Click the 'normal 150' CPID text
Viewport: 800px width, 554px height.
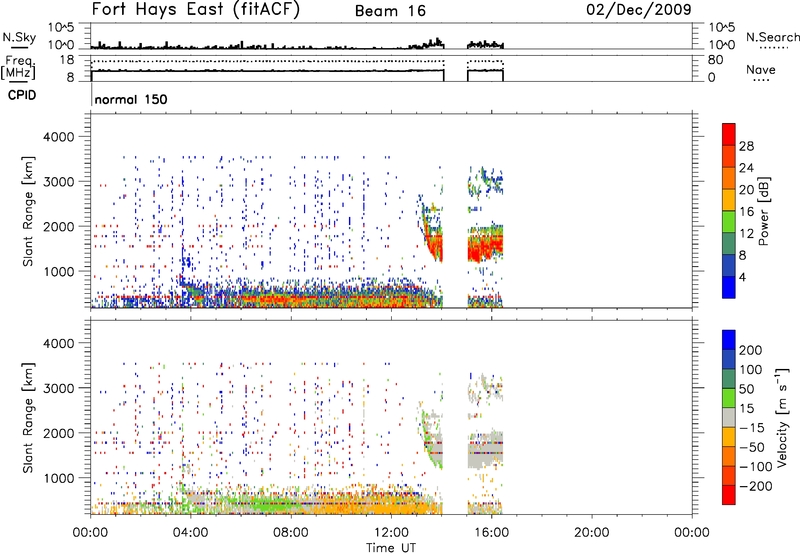pyautogui.click(x=131, y=99)
